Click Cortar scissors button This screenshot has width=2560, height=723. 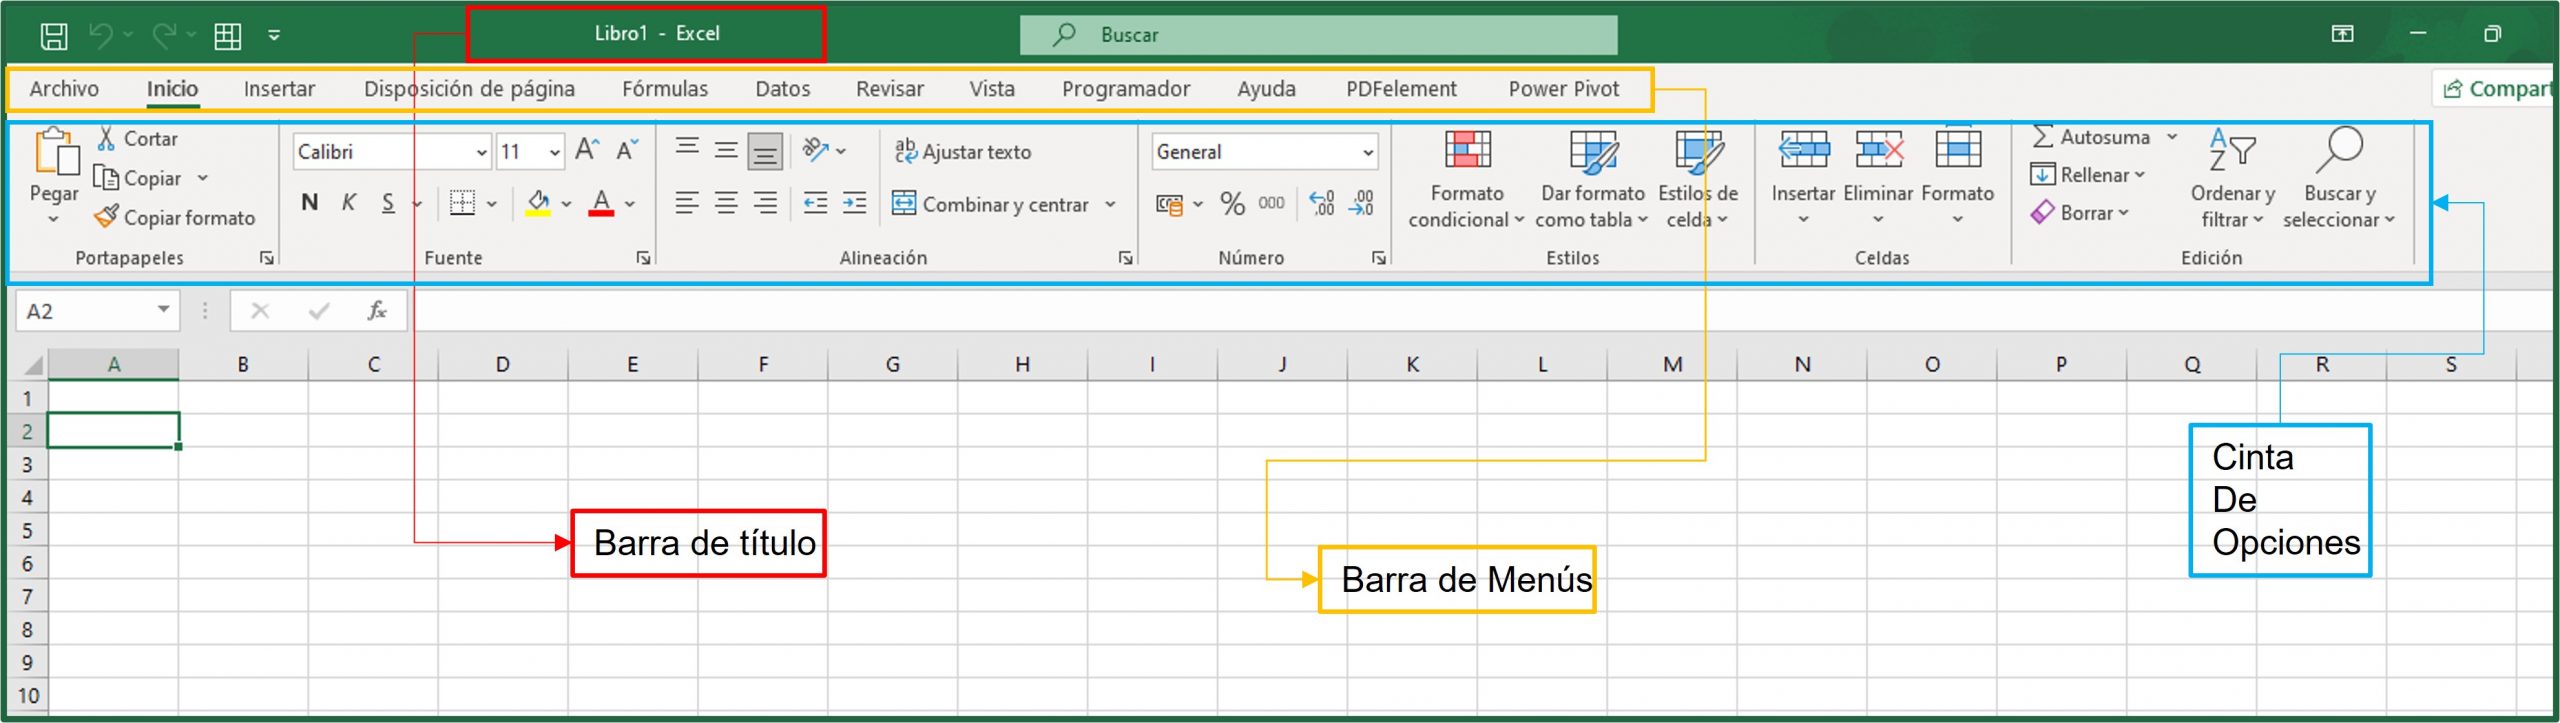coord(138,139)
